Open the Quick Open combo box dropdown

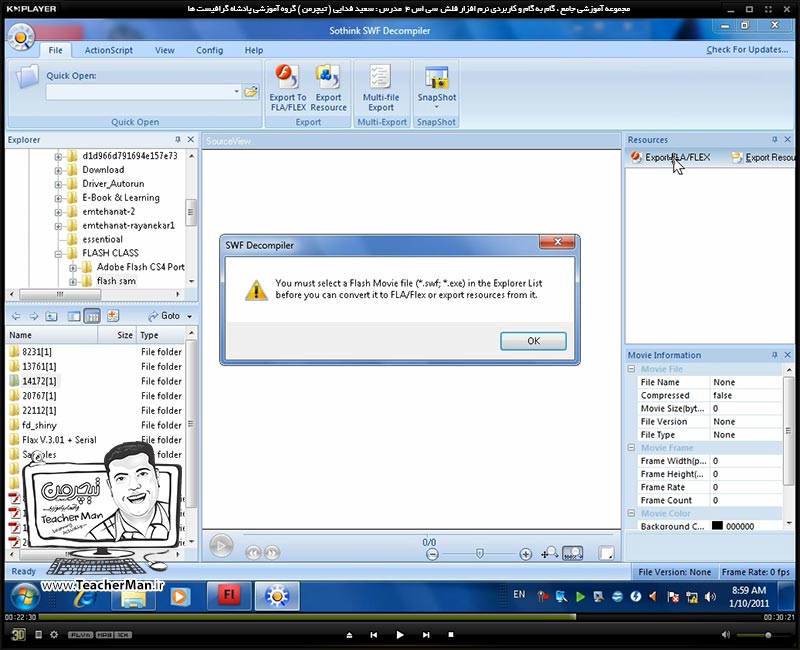[x=236, y=92]
